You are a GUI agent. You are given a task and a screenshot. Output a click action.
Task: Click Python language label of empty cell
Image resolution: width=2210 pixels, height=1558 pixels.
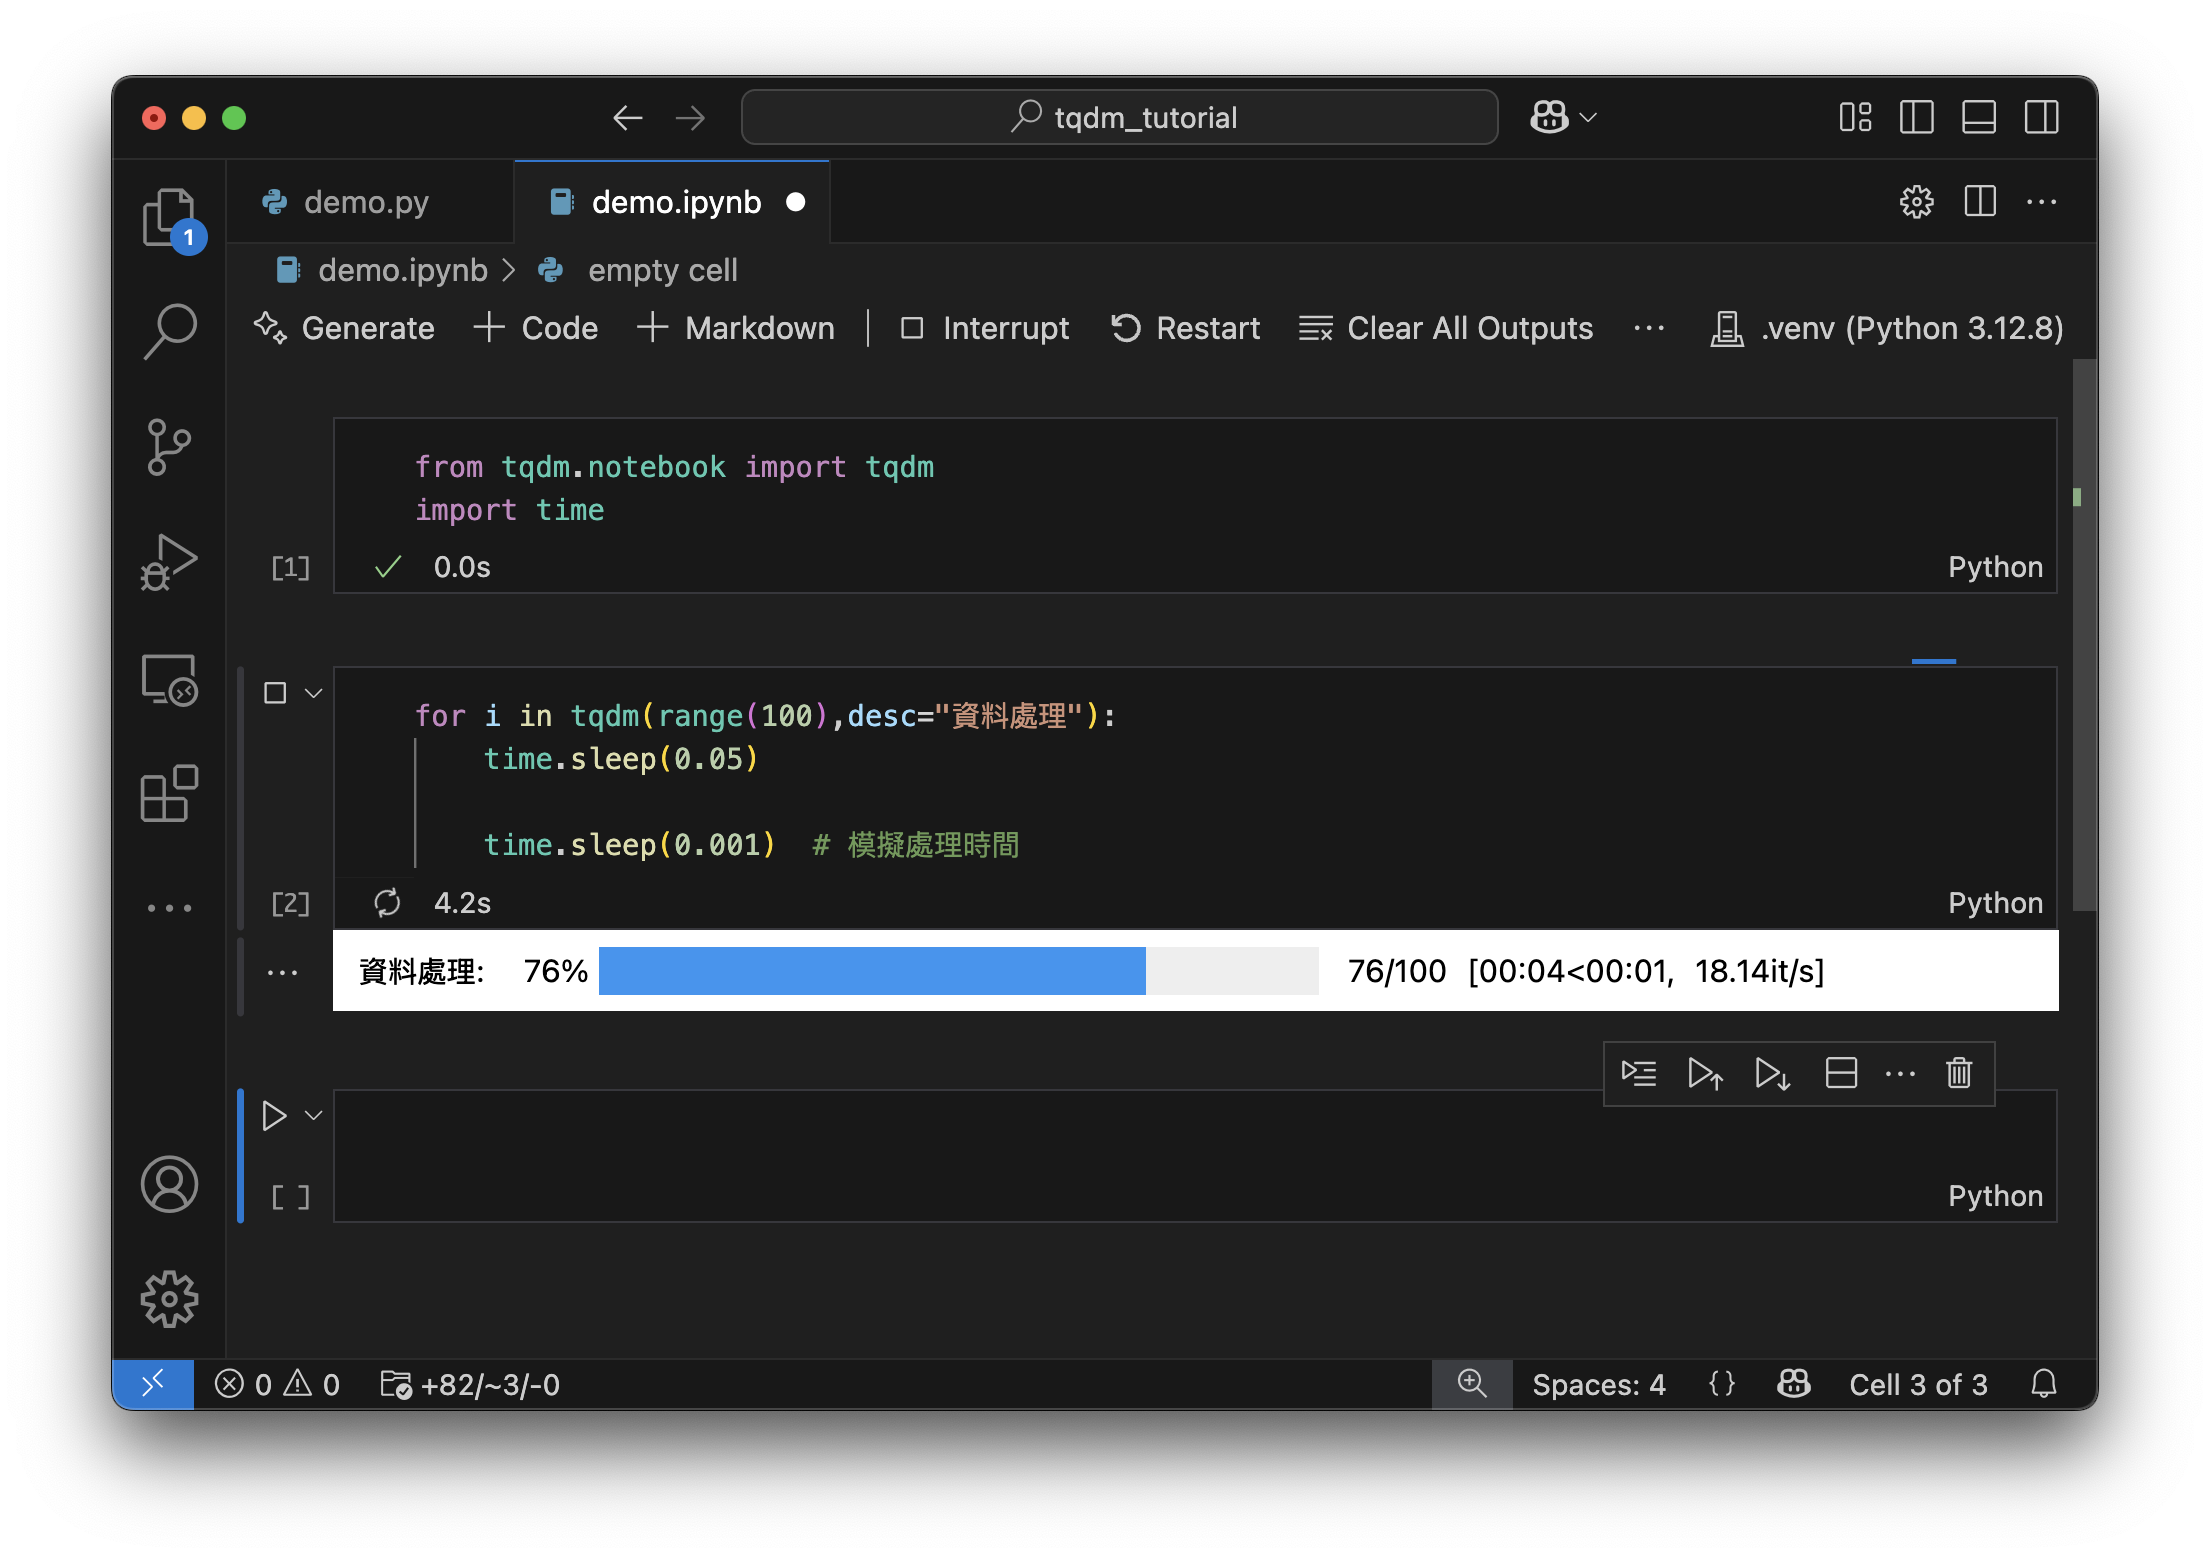click(x=1995, y=1196)
